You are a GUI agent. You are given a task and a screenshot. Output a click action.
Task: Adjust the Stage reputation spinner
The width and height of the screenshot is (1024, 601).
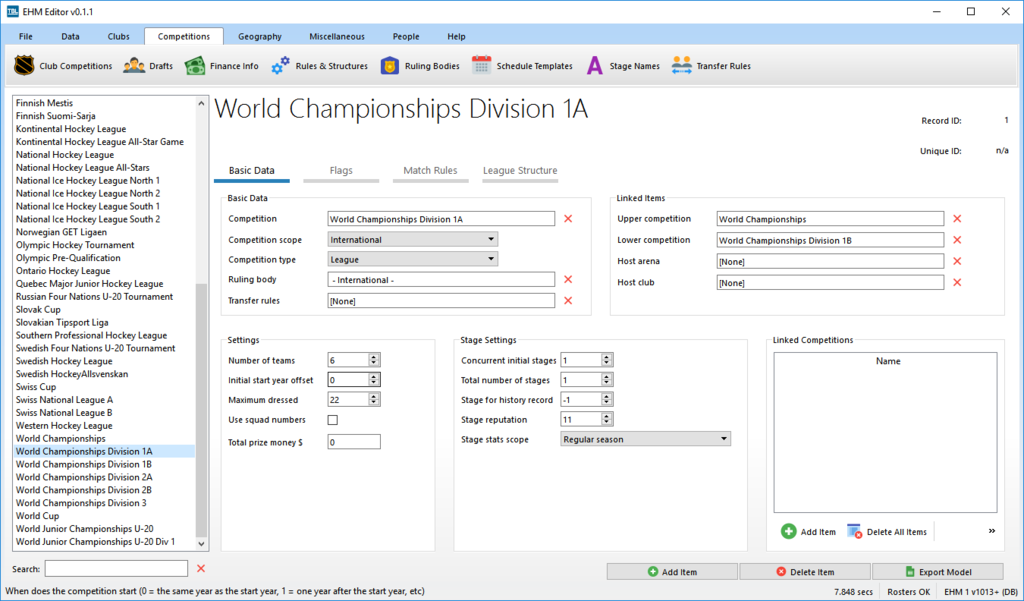tap(607, 419)
